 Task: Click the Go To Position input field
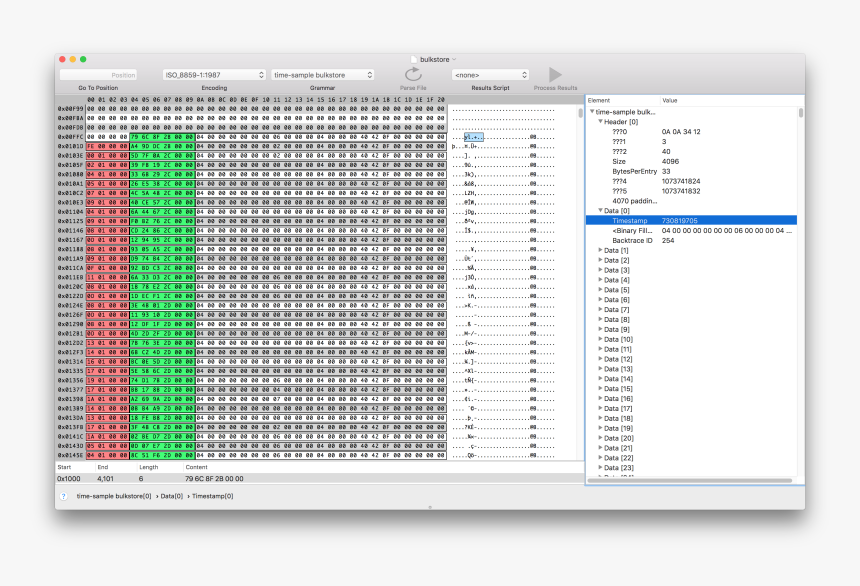98,75
